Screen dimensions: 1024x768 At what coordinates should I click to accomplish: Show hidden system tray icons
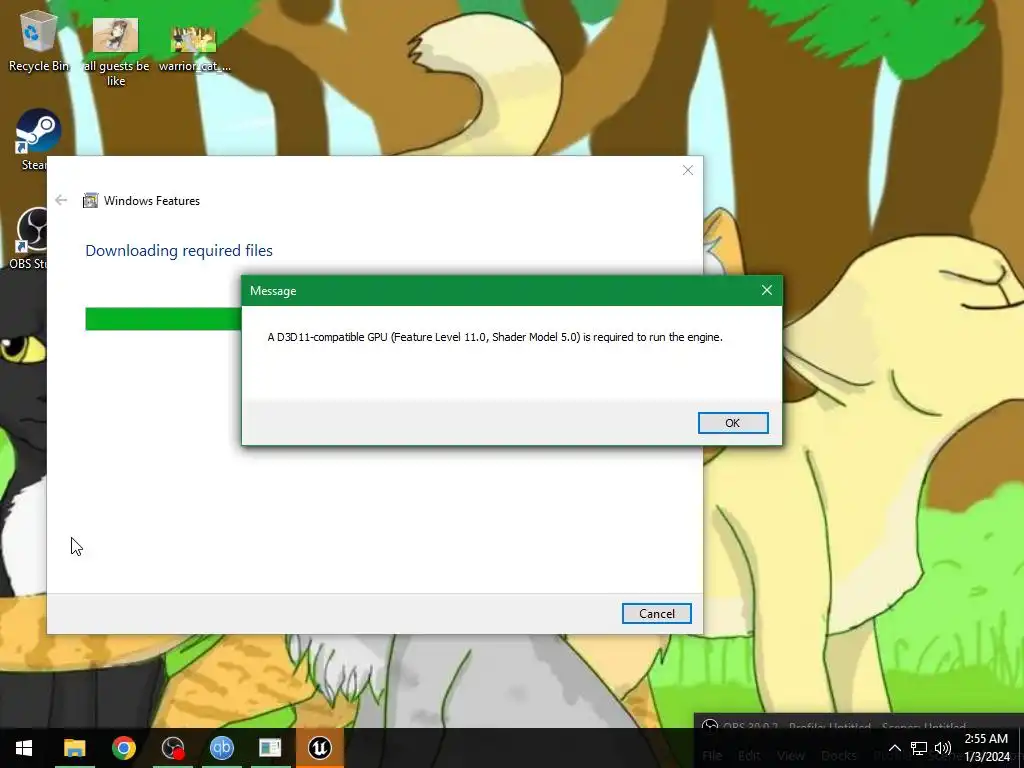click(895, 748)
